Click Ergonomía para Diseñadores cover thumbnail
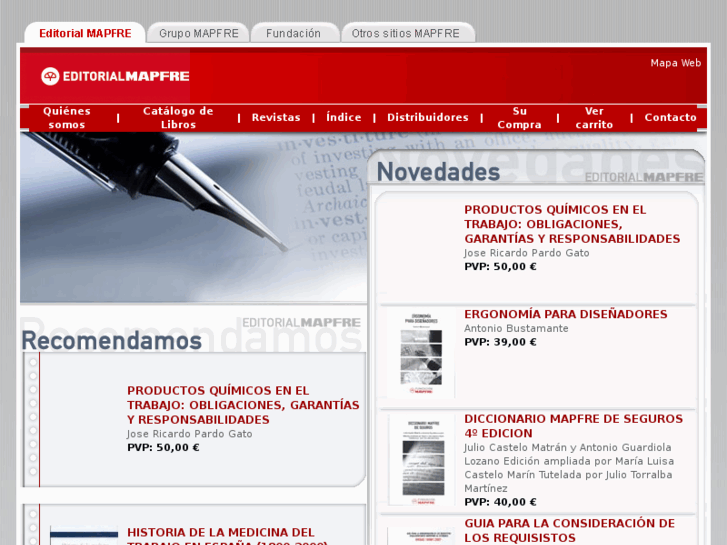Image resolution: width=727 pixels, height=545 pixels. coord(421,353)
